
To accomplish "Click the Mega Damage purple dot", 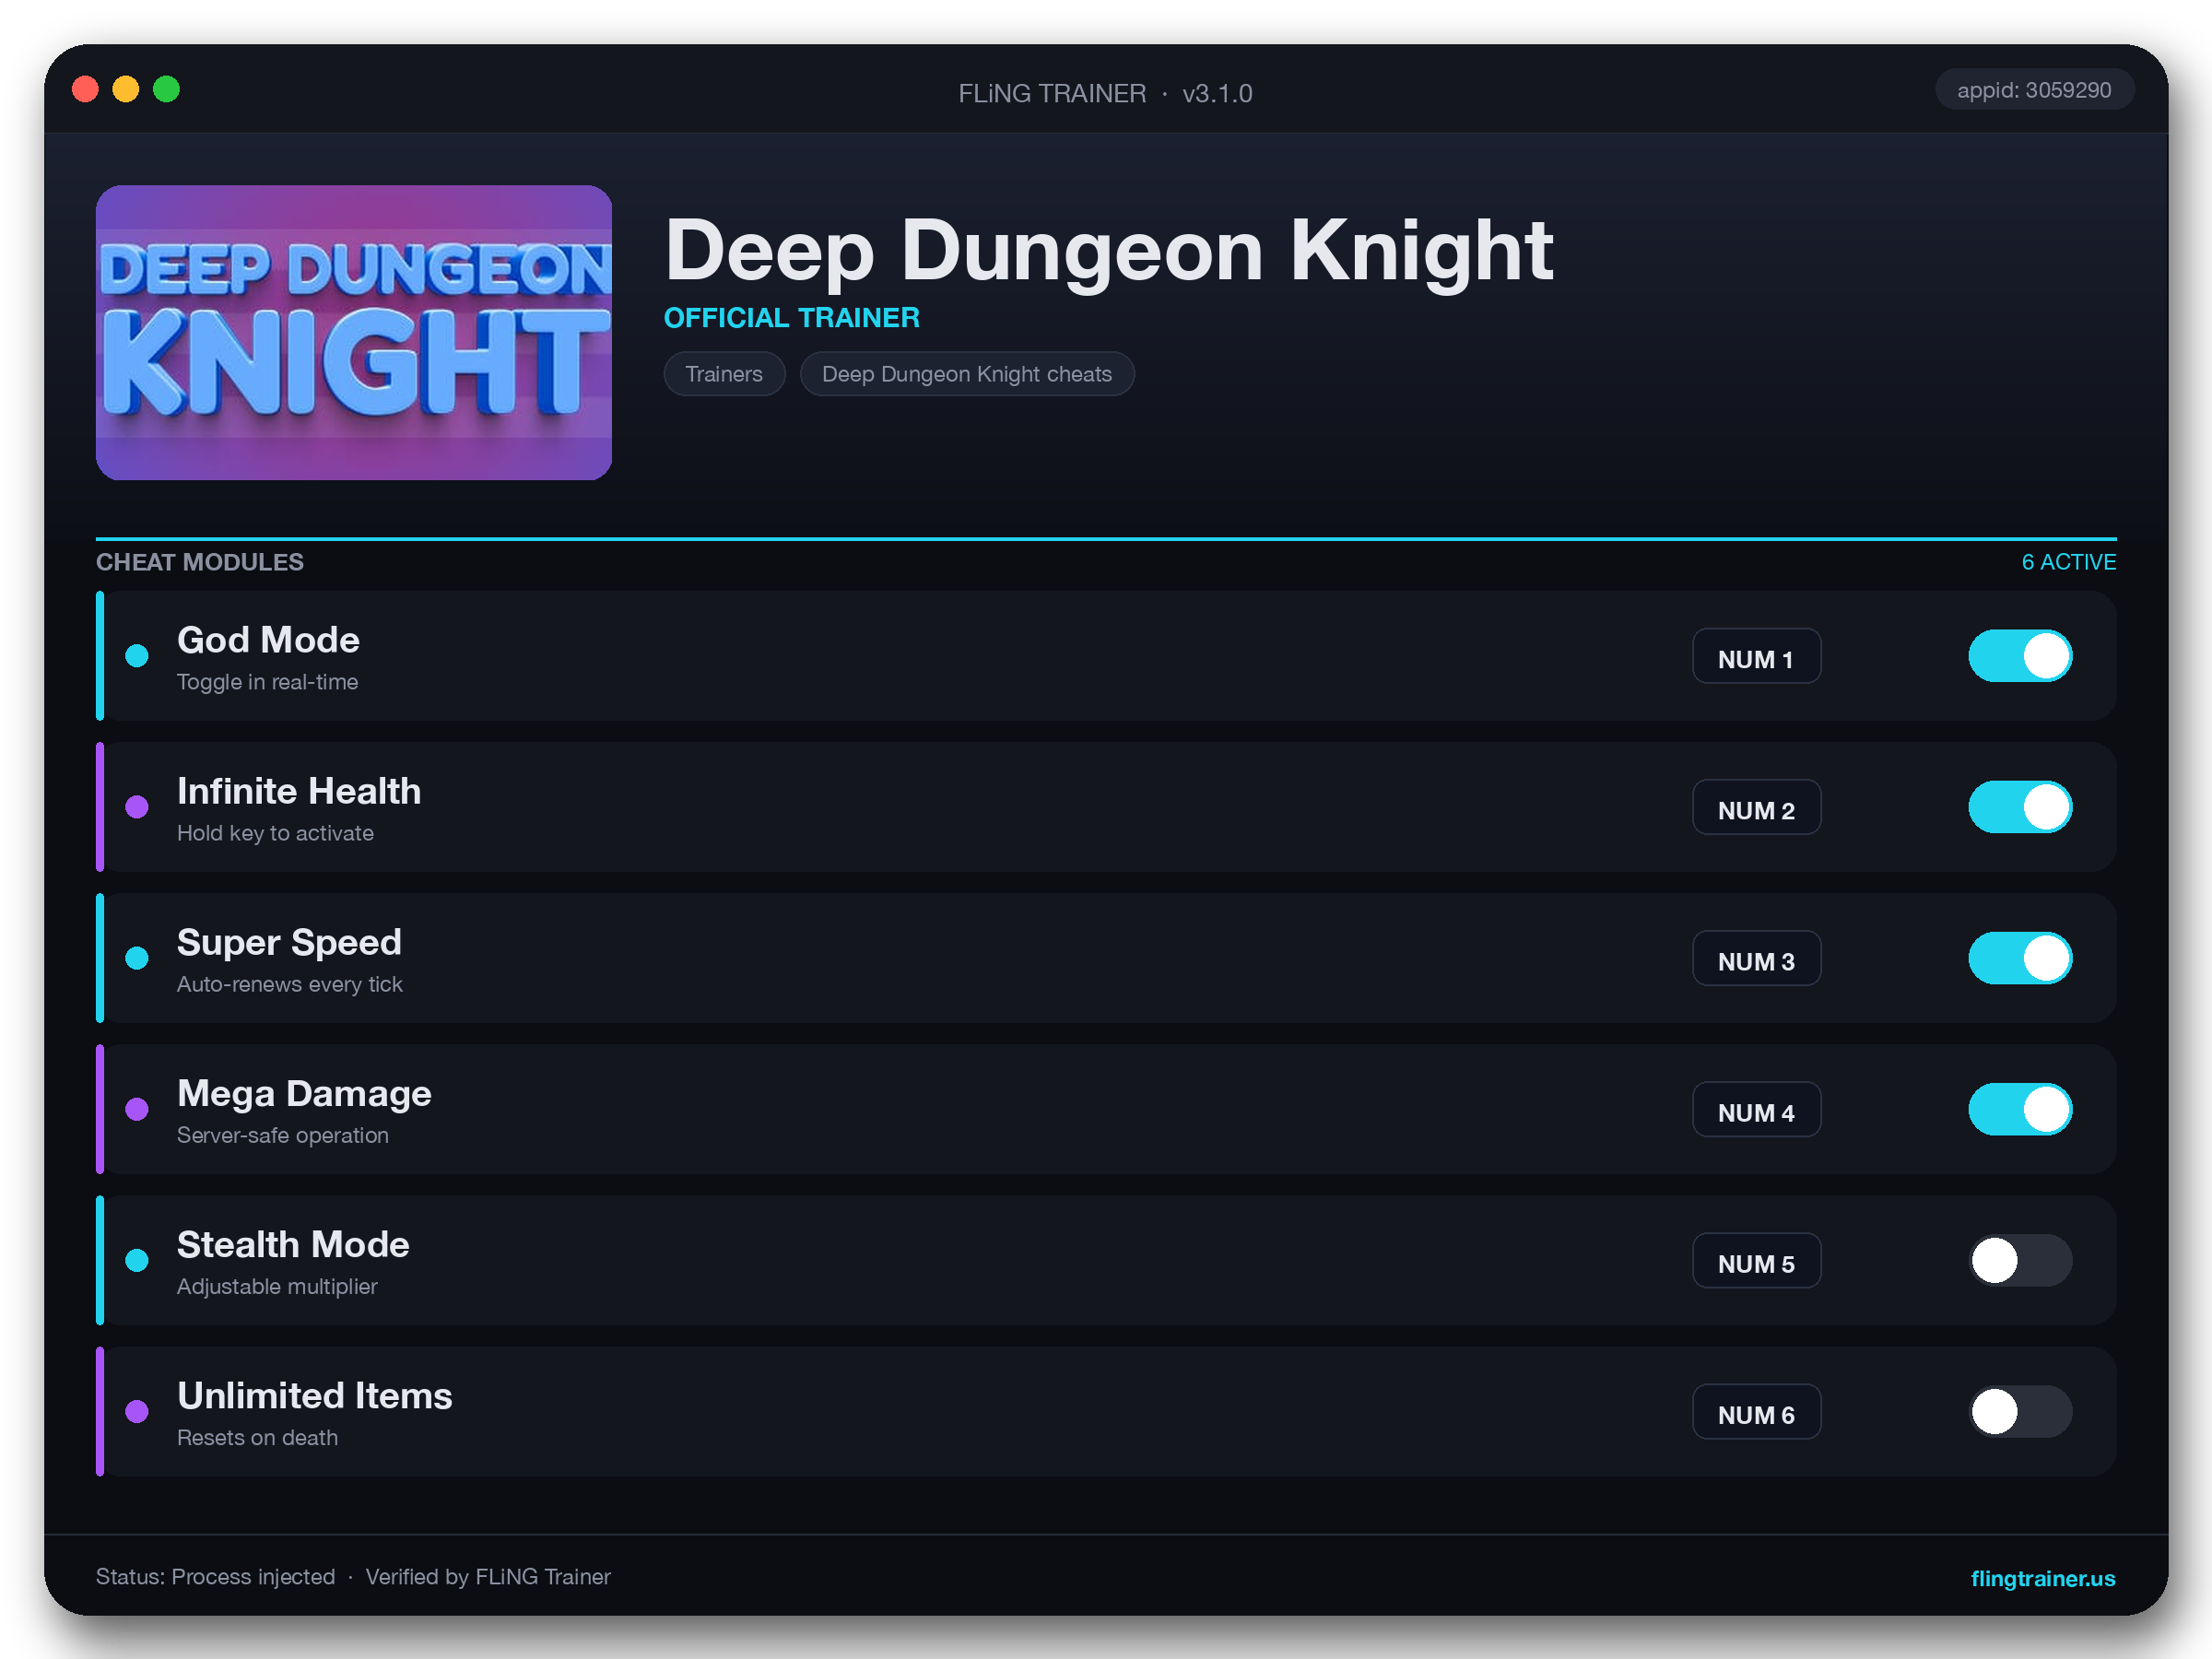I will (137, 1109).
